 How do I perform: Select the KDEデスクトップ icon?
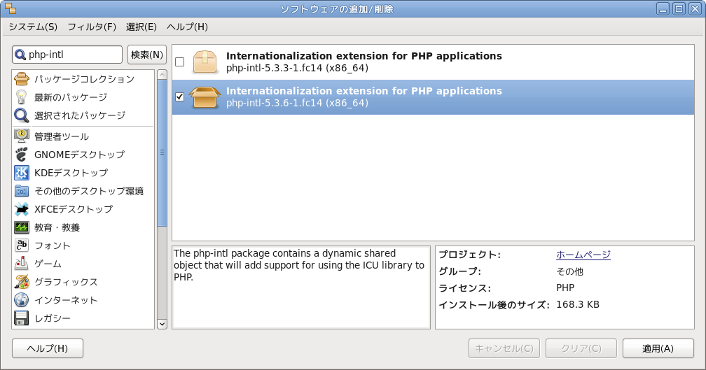[22, 173]
